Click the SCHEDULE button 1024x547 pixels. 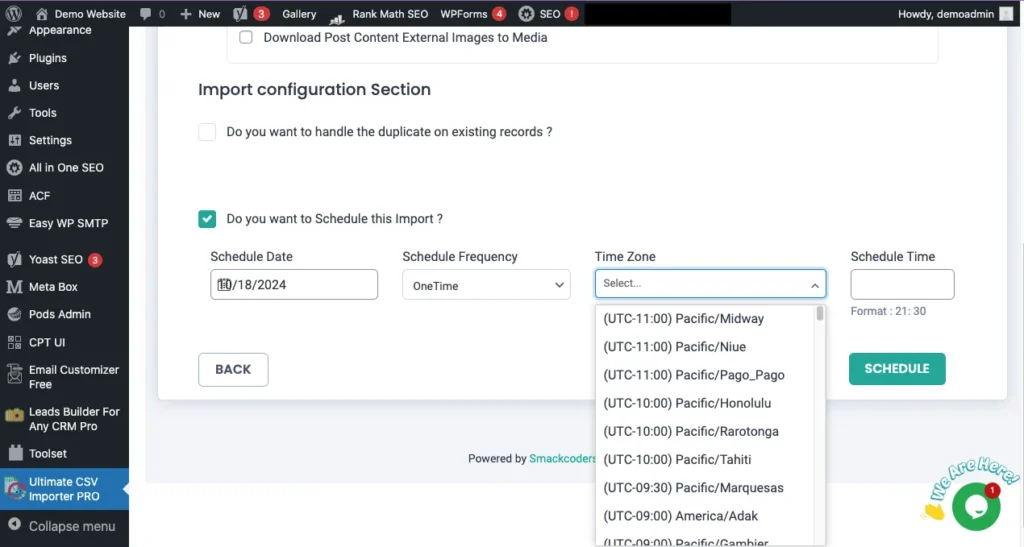[x=896, y=368]
